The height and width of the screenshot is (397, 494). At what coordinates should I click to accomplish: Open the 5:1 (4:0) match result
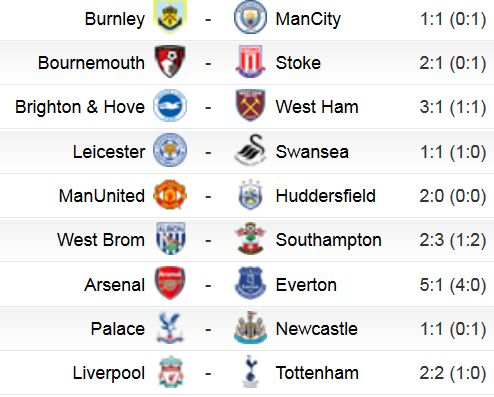click(453, 285)
